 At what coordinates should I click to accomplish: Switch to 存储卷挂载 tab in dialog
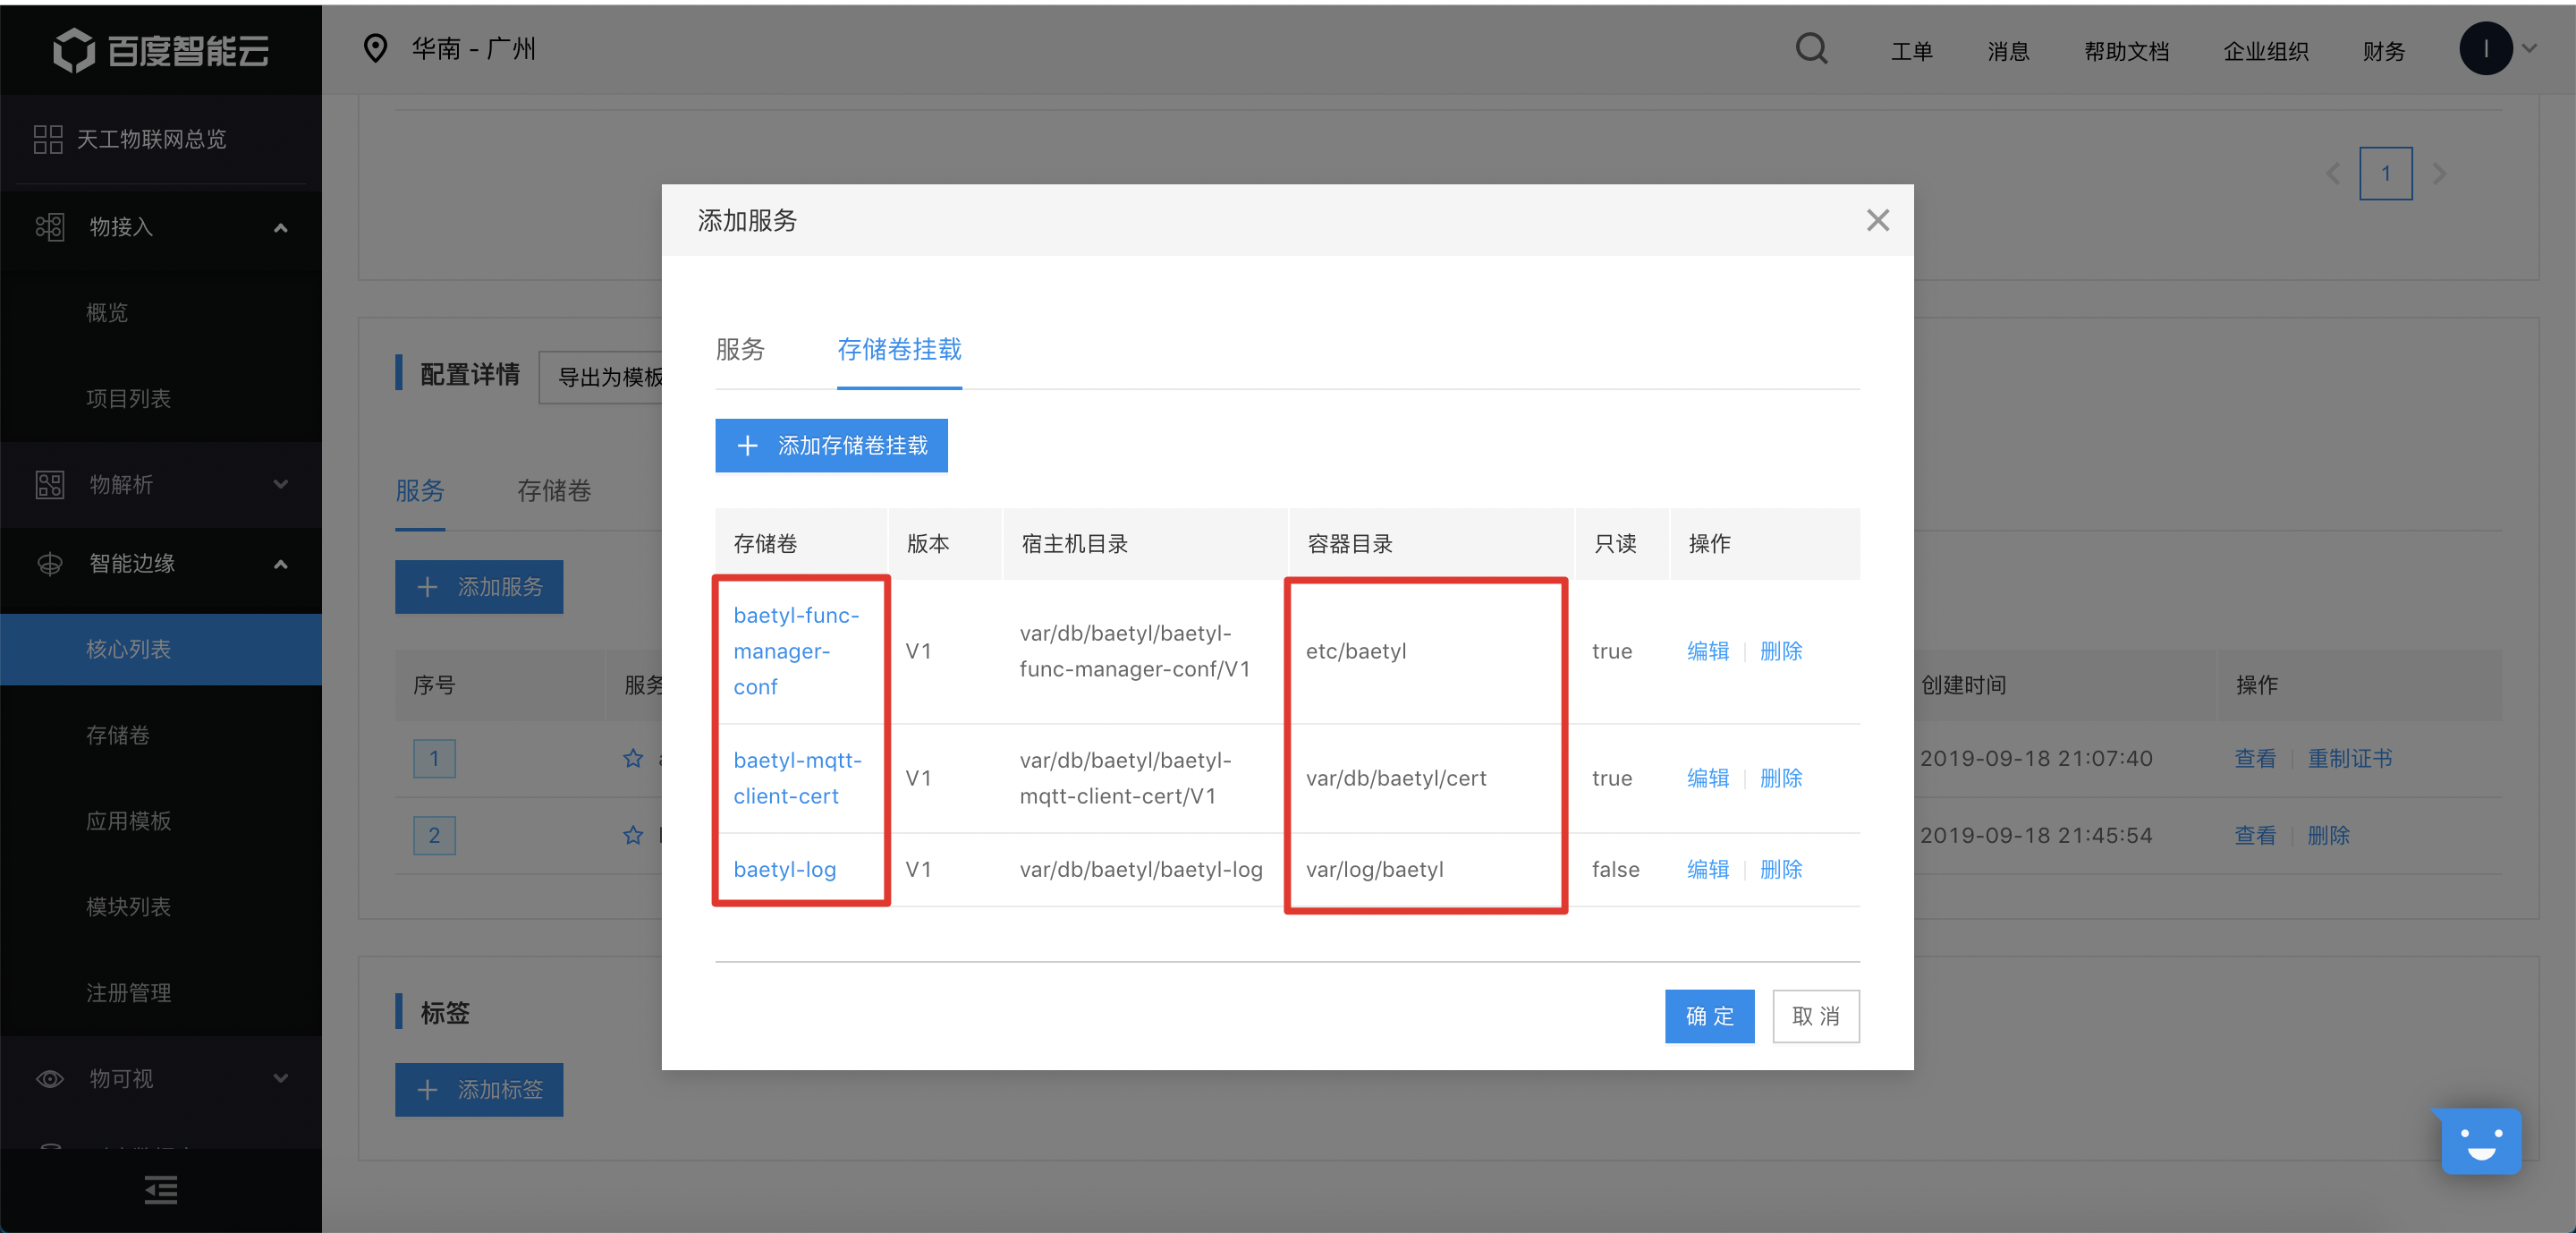pos(899,350)
